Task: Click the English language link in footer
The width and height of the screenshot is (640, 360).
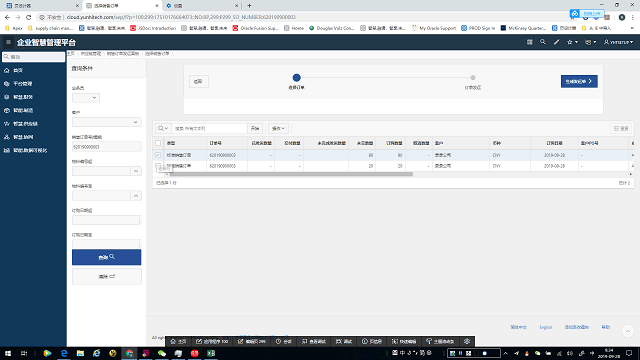Action: 545,327
